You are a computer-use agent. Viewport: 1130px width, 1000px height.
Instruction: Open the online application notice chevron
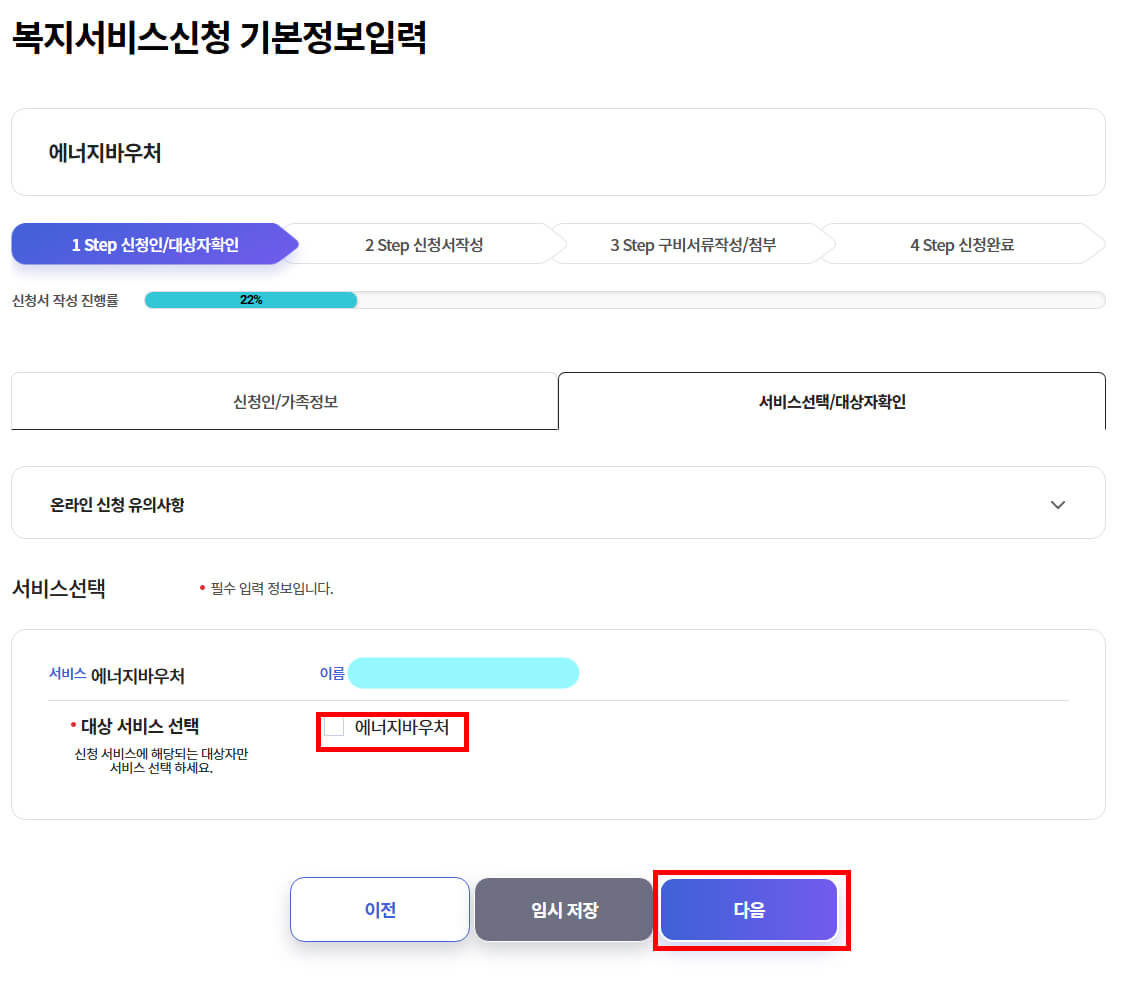[1058, 505]
